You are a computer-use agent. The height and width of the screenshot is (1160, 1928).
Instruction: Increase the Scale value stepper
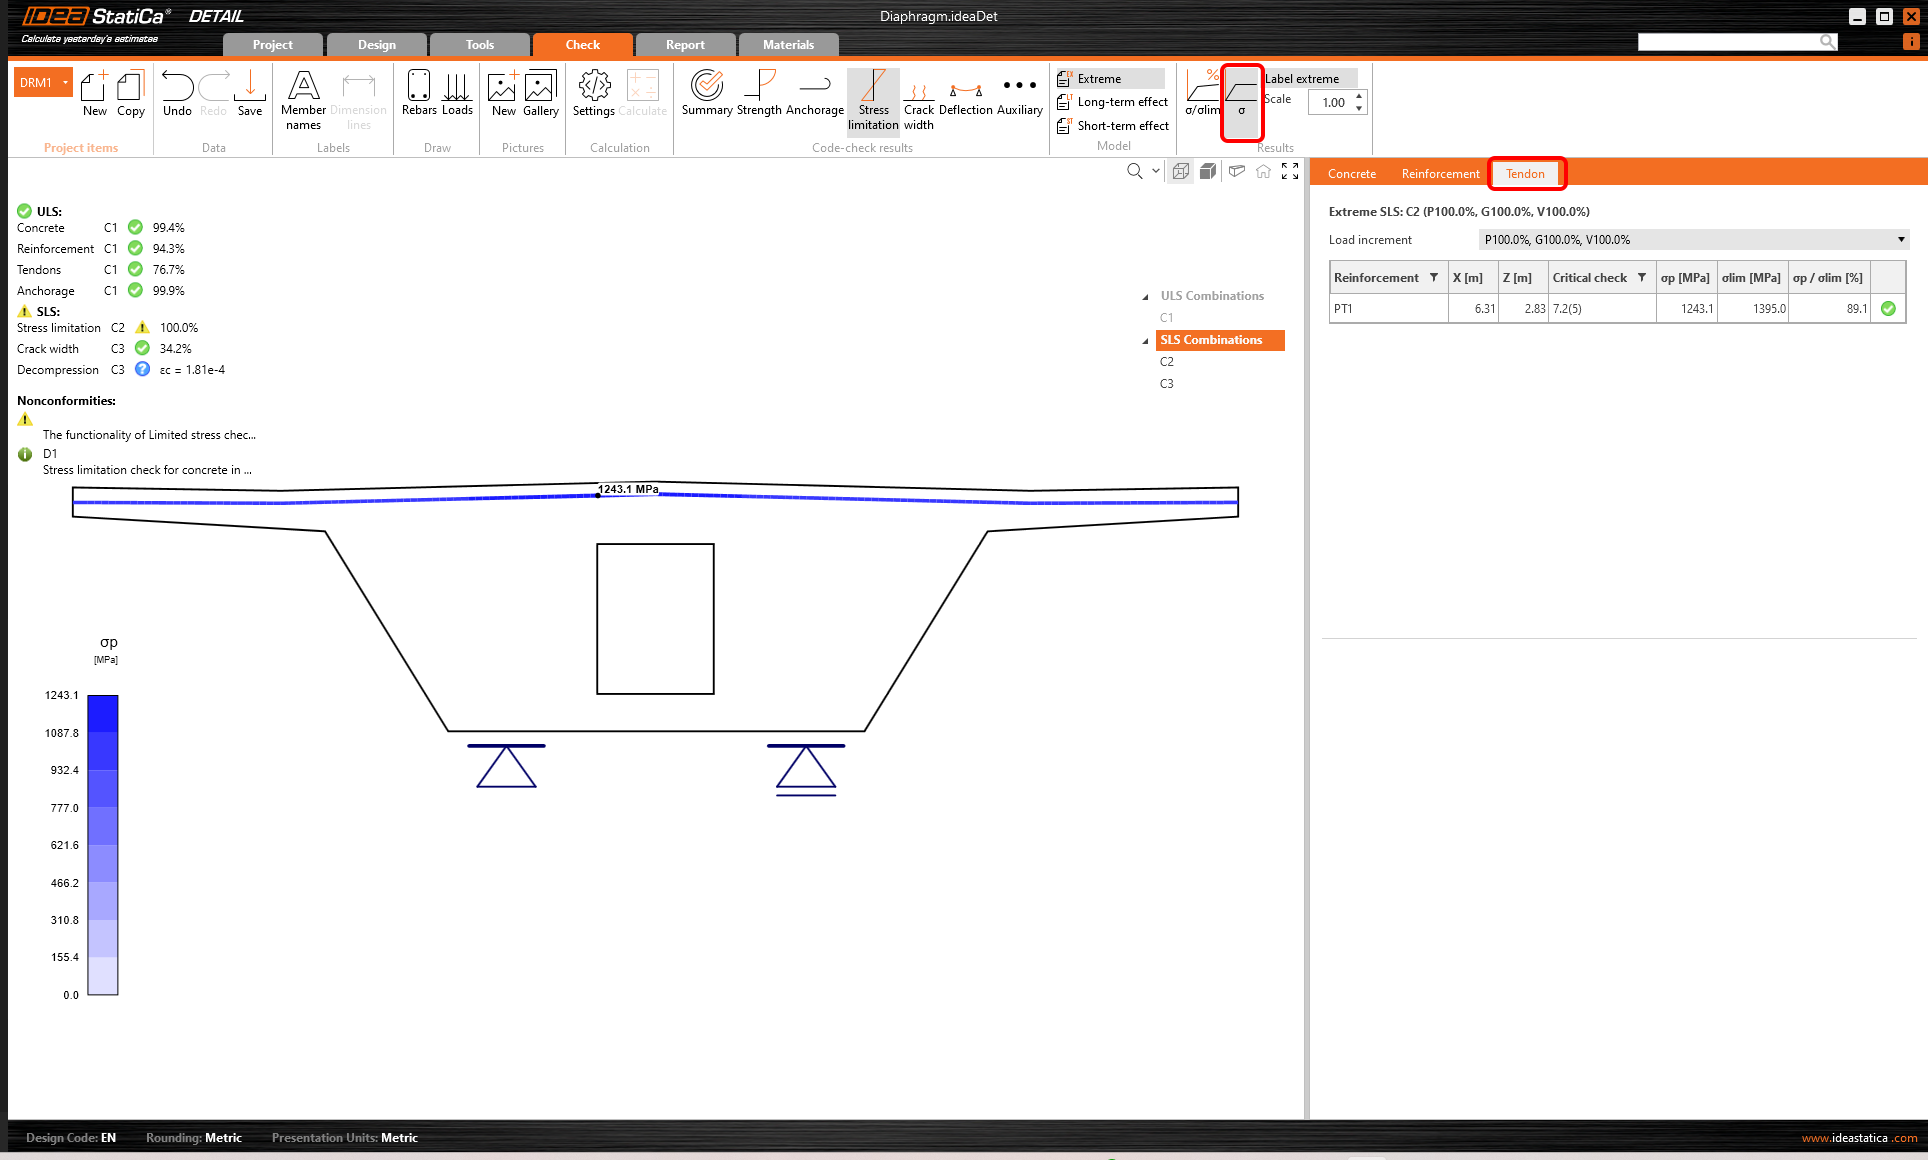[x=1359, y=96]
